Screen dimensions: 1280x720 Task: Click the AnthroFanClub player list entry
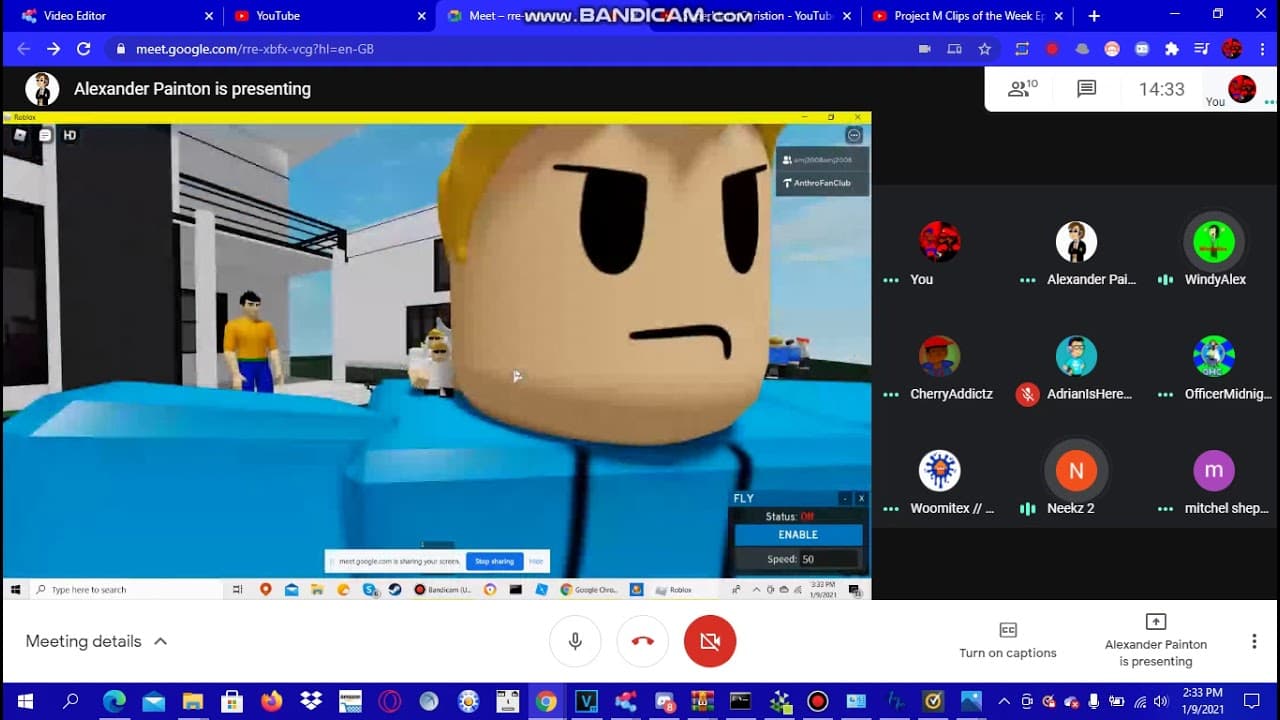coord(821,183)
